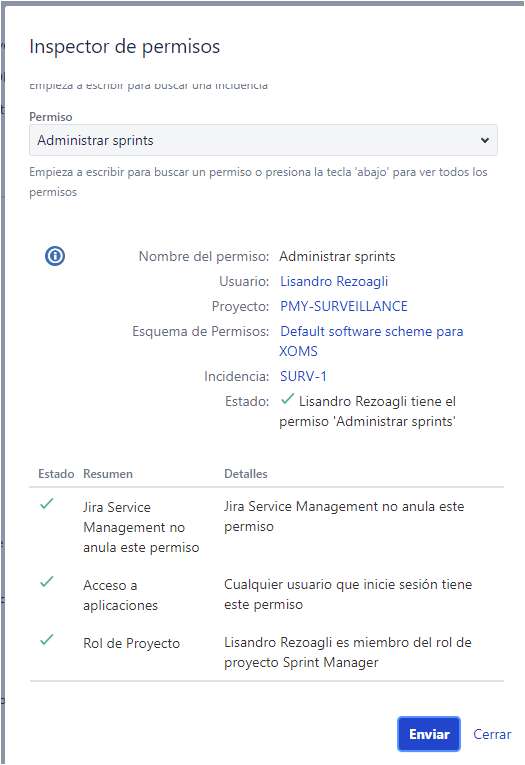The image size is (525, 765).
Task: Click the 'Proyecto:' label
Action: 240,306
